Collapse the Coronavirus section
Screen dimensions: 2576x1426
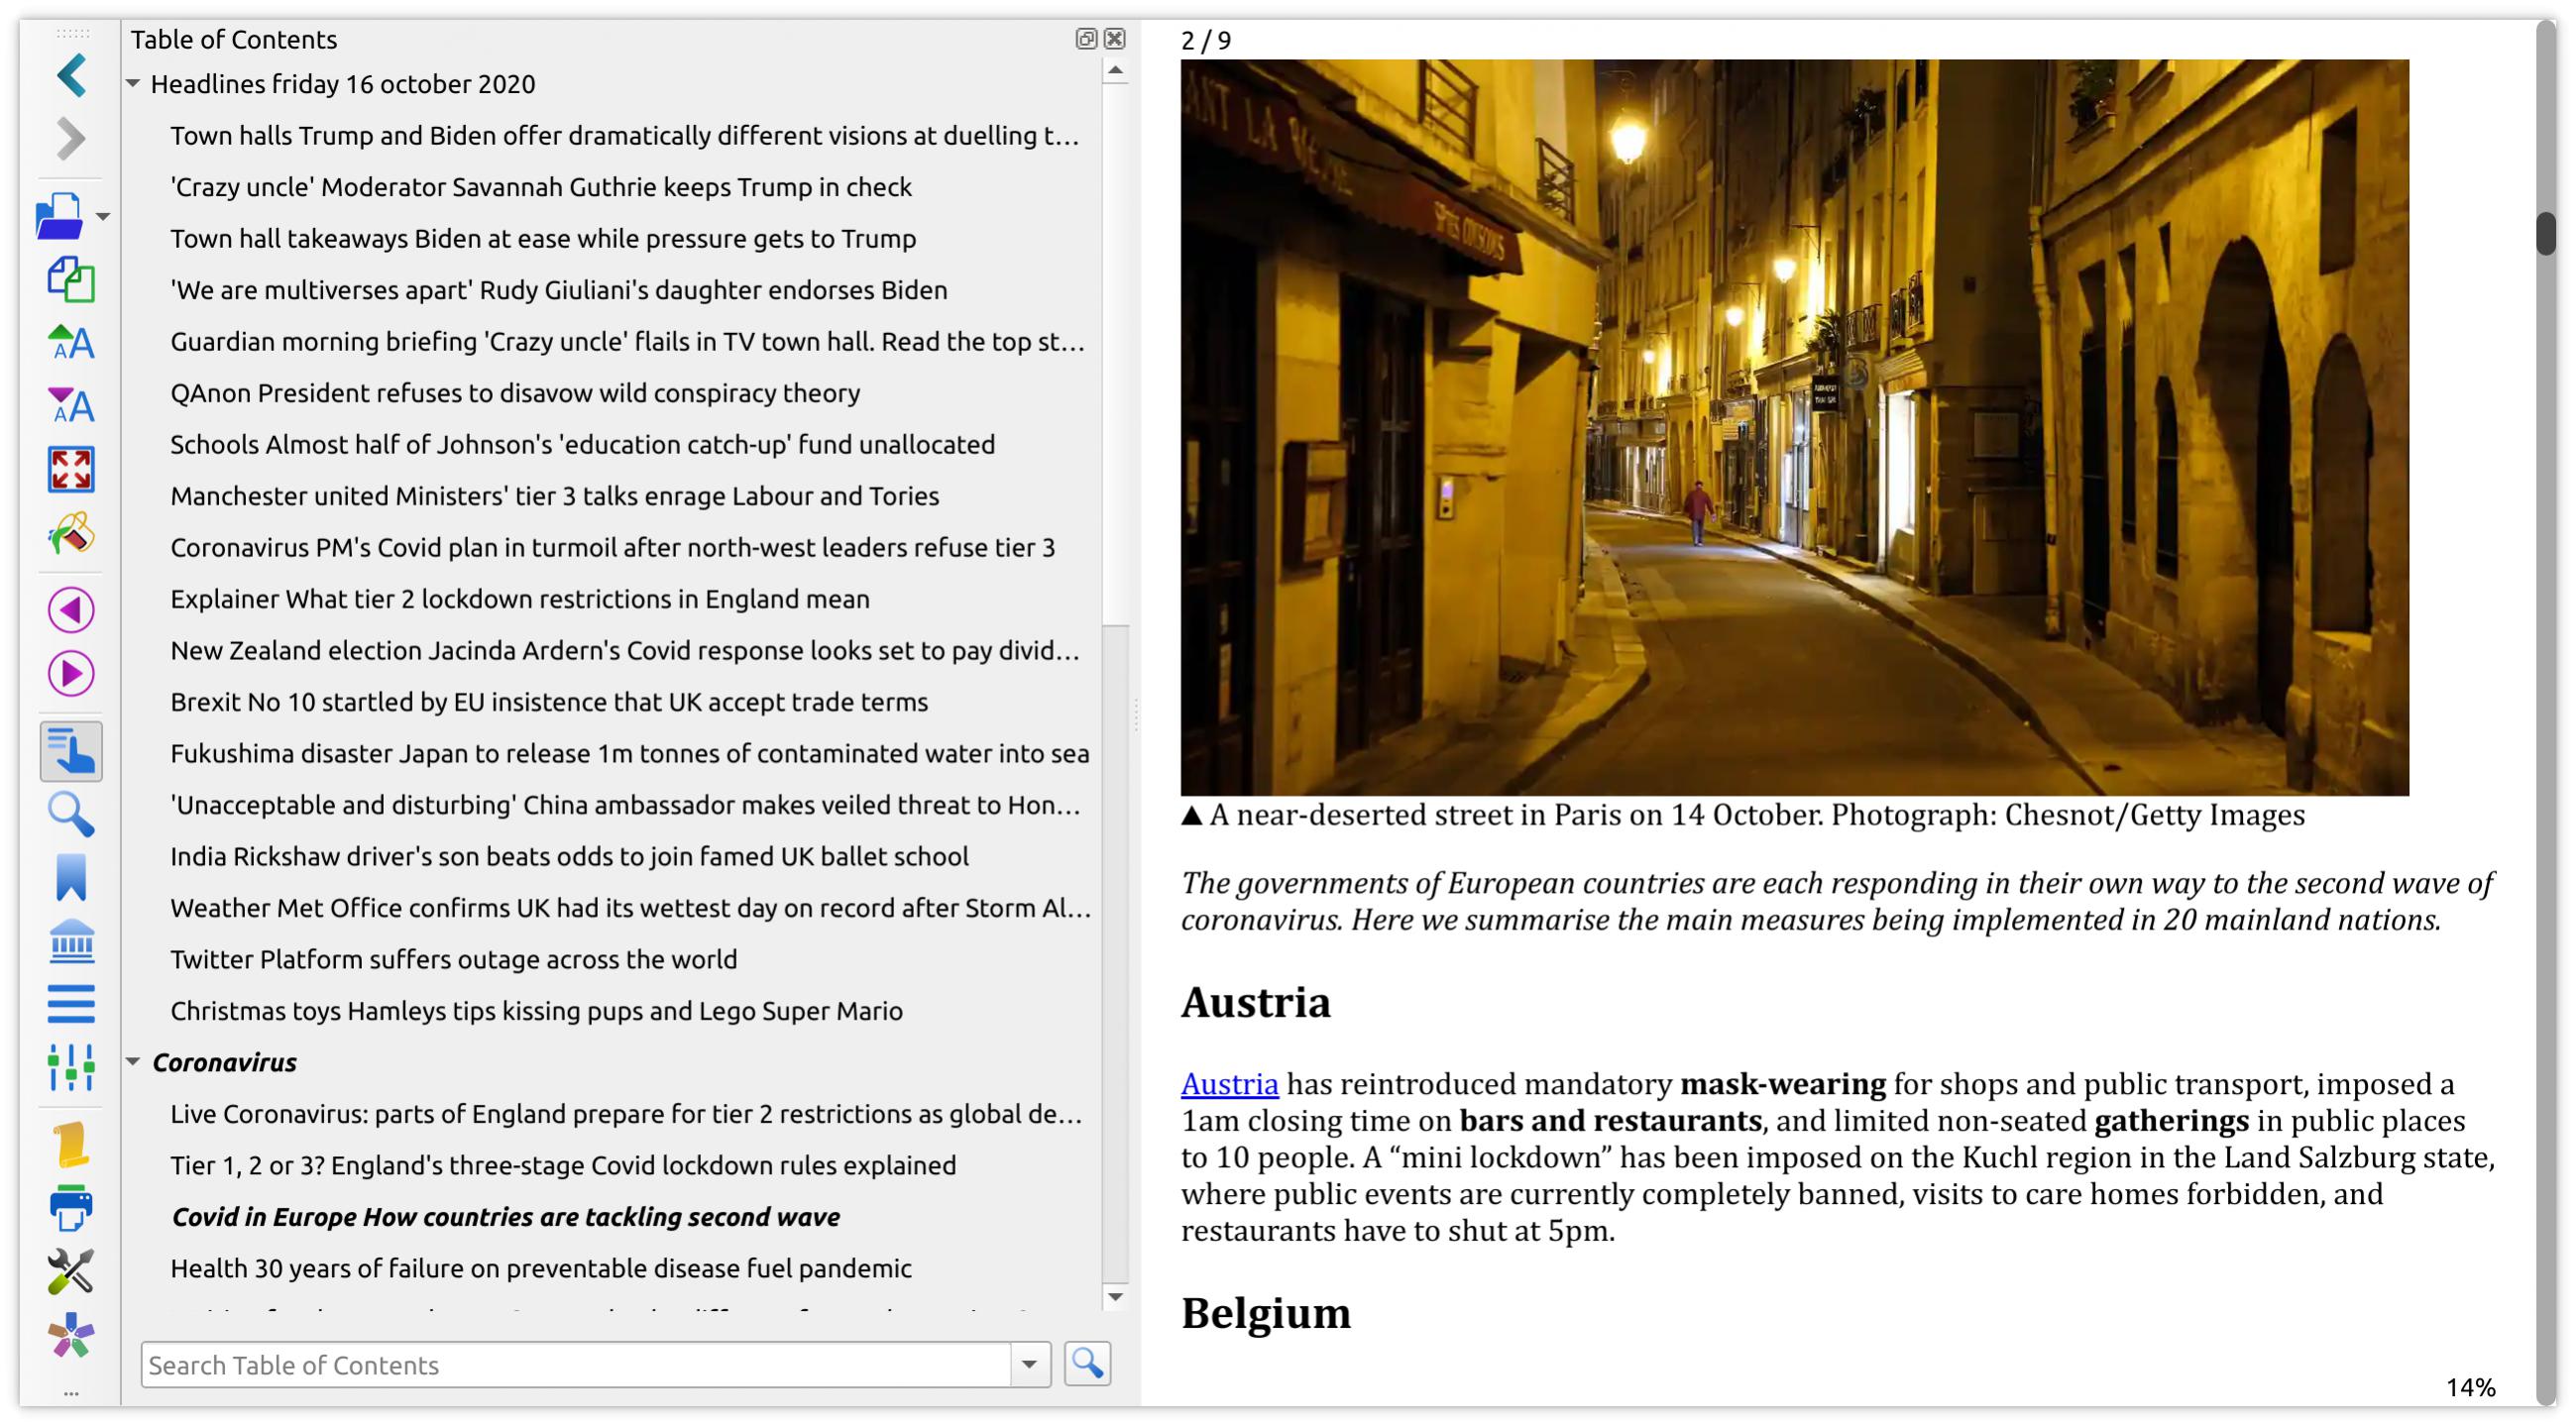click(133, 1062)
